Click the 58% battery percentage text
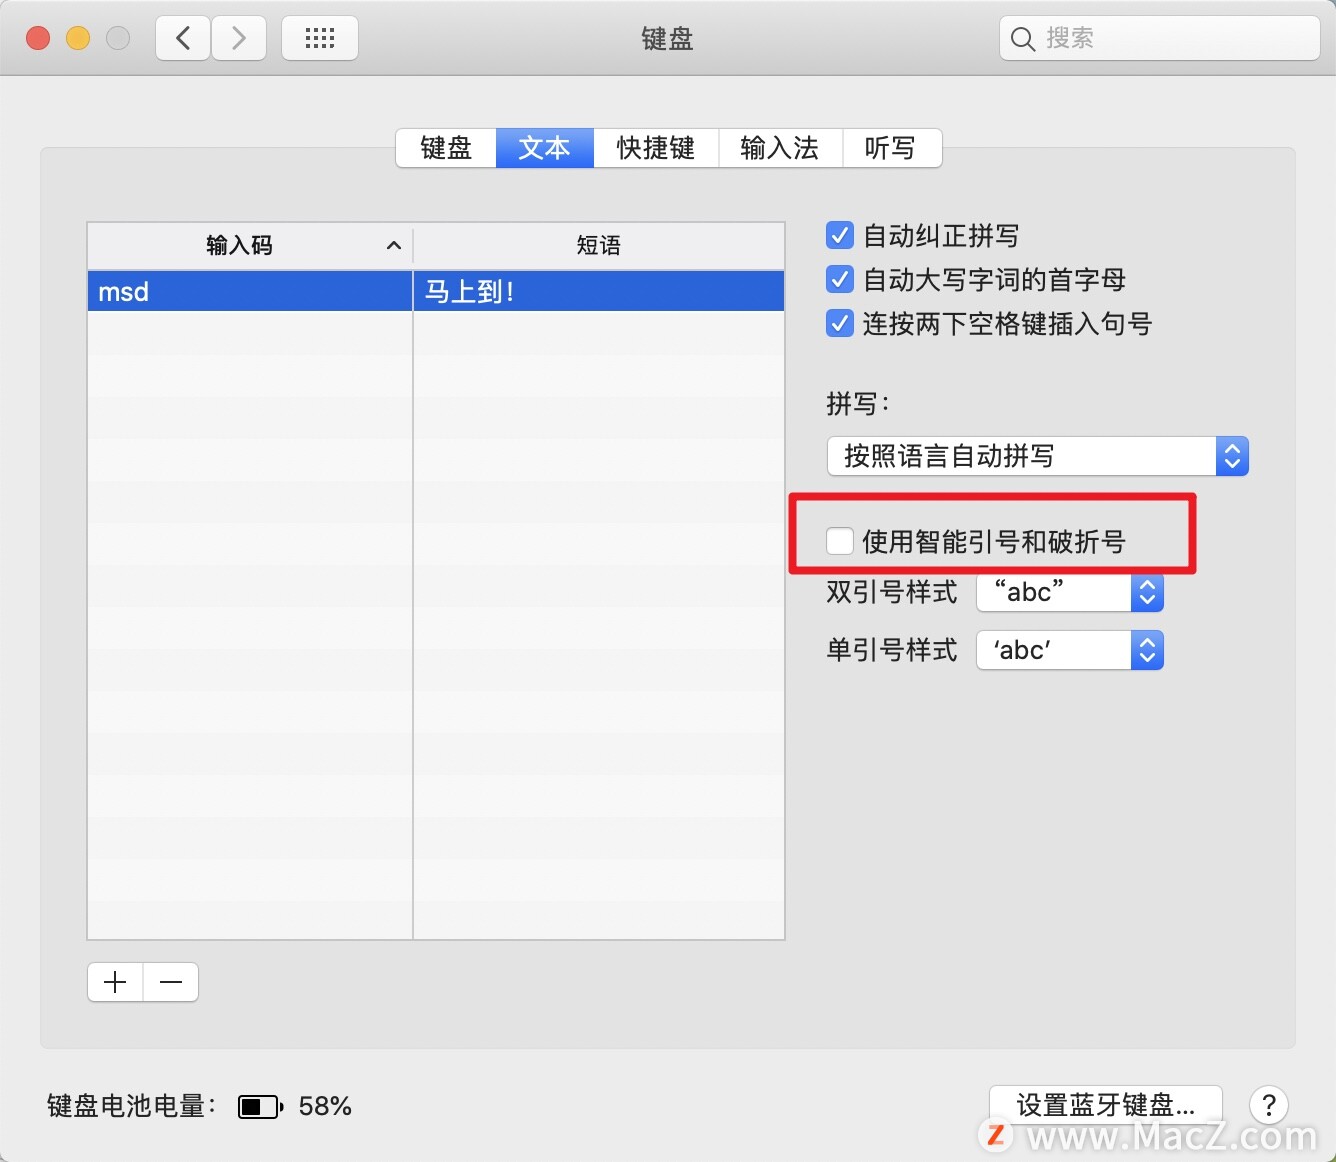1336x1162 pixels. point(325,1106)
